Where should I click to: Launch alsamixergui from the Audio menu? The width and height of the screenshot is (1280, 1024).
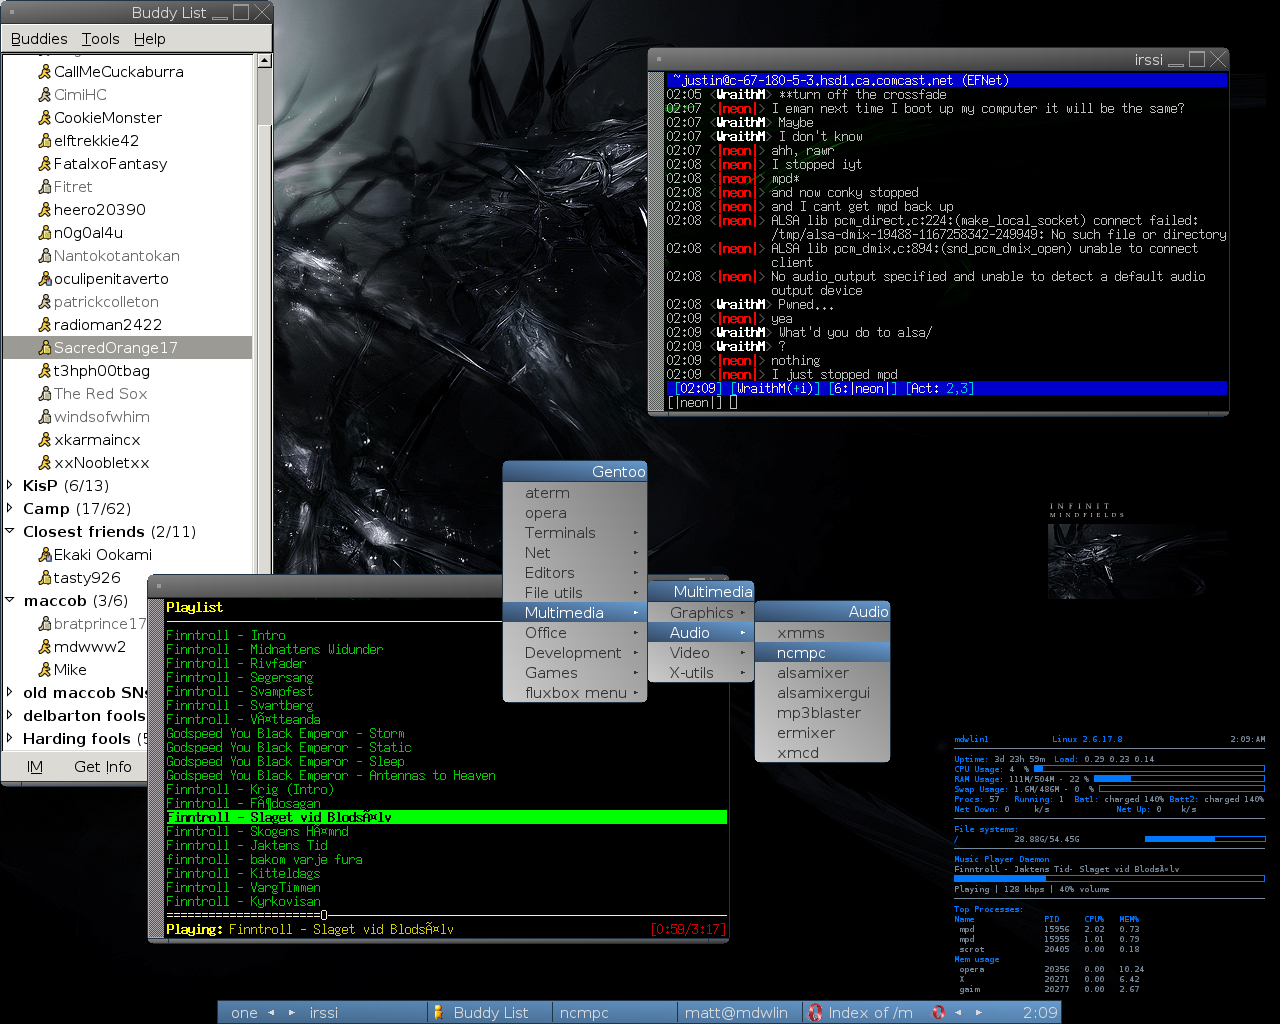point(823,693)
